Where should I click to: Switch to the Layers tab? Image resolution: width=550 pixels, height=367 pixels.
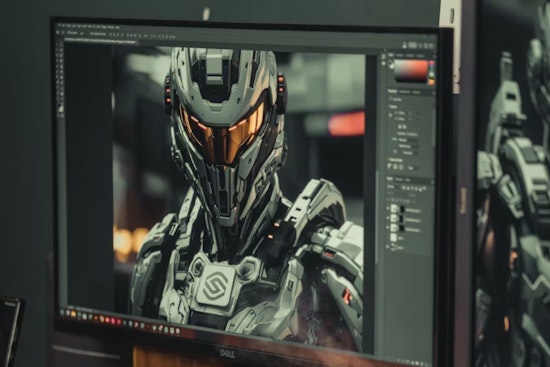390,179
